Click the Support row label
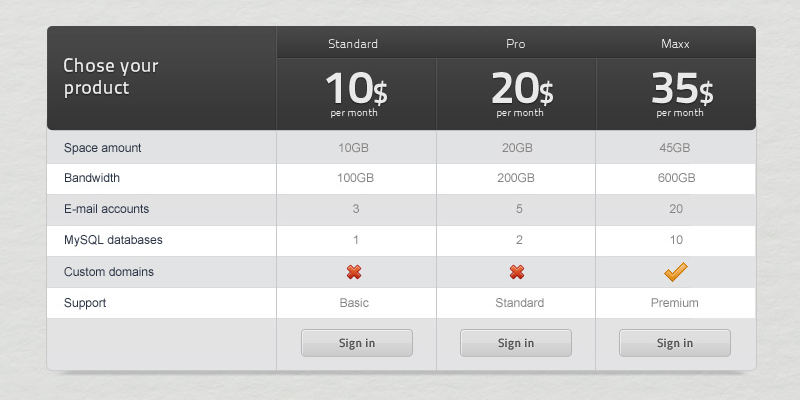Screen dimensions: 800x400 tap(85, 303)
